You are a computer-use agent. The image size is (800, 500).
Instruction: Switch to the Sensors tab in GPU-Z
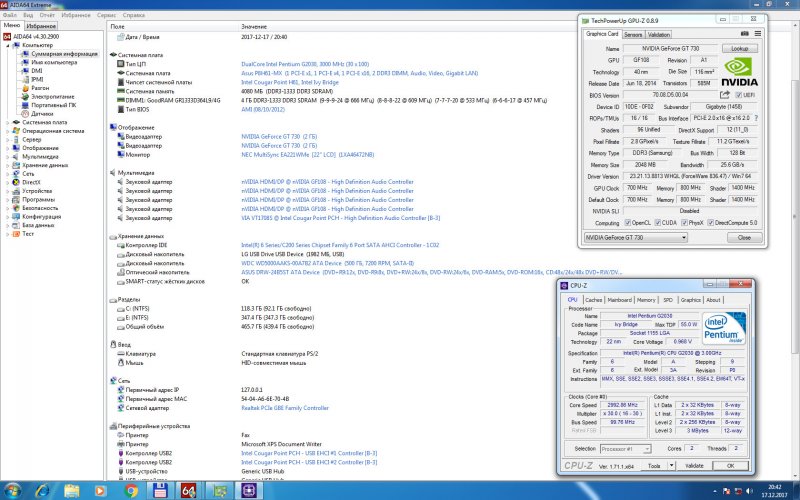(634, 33)
